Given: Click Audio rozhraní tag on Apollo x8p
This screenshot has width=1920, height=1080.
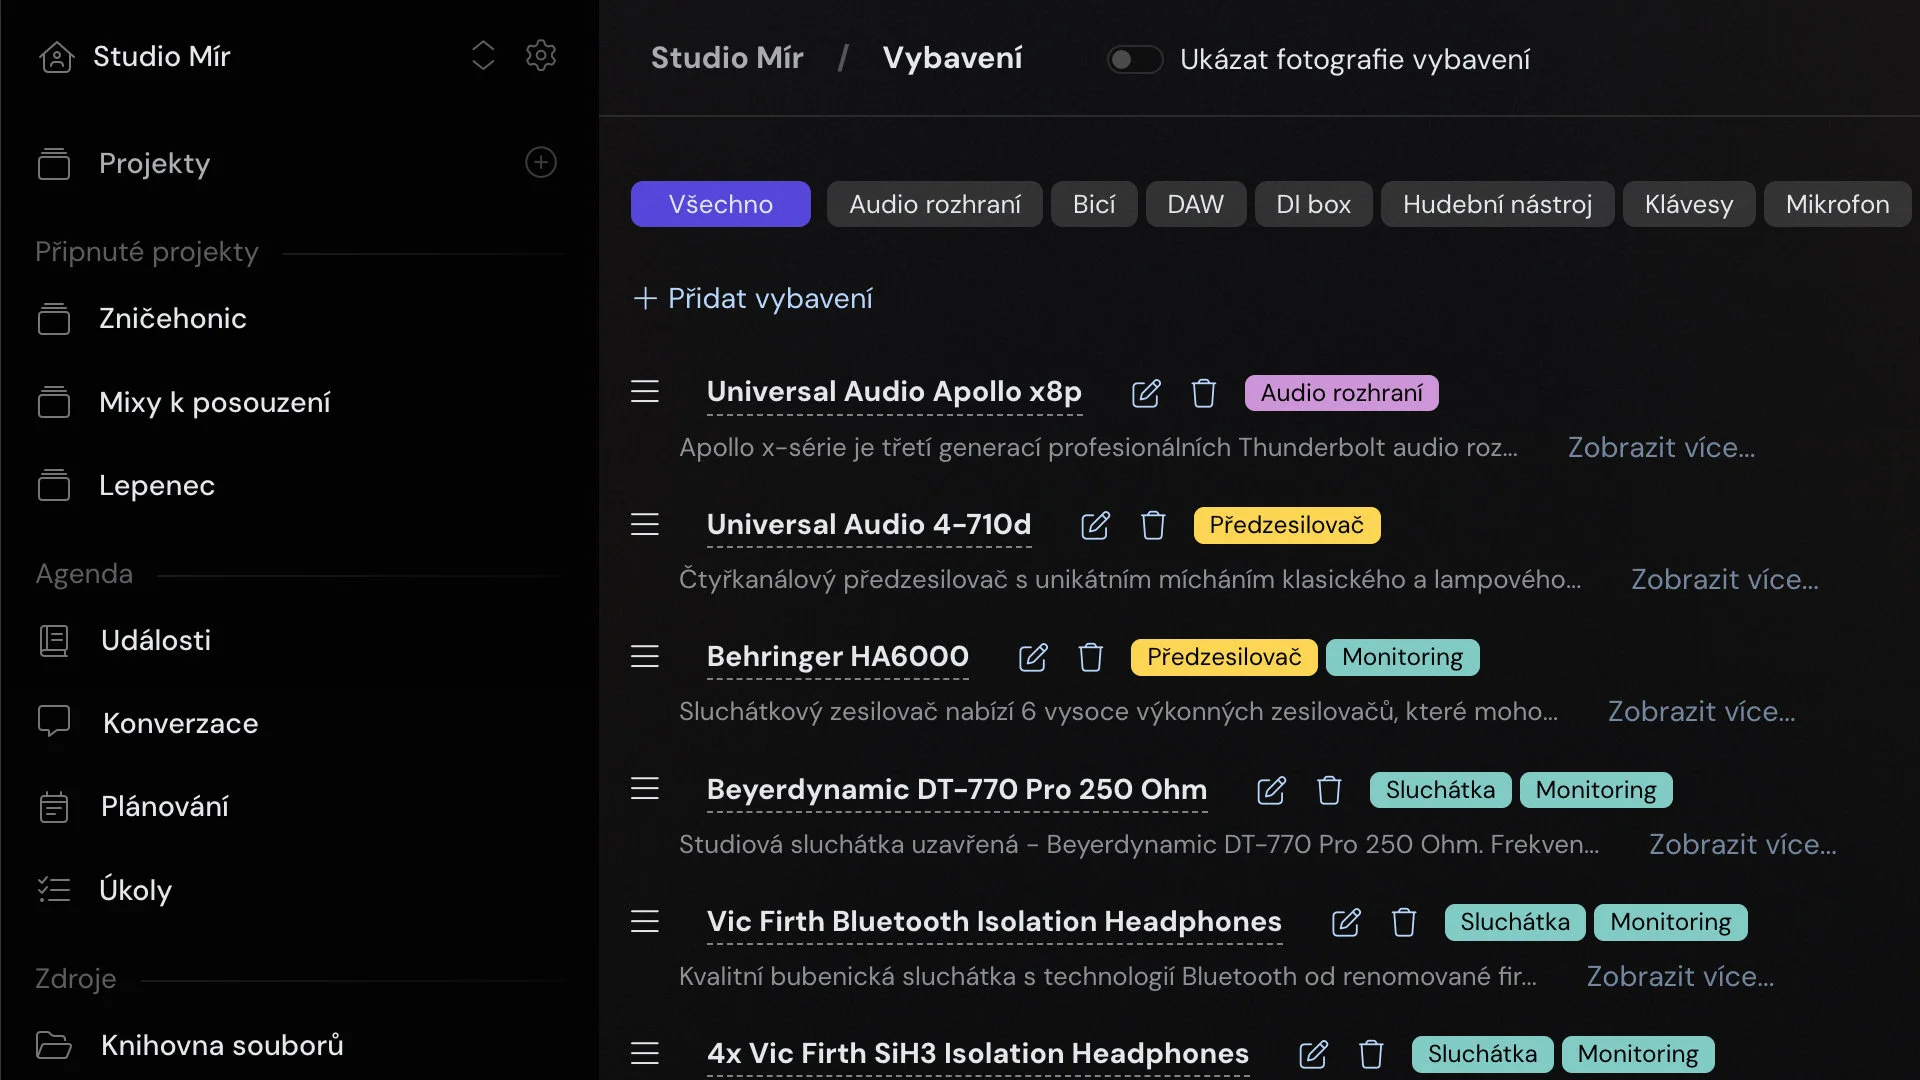Looking at the screenshot, I should tap(1342, 393).
